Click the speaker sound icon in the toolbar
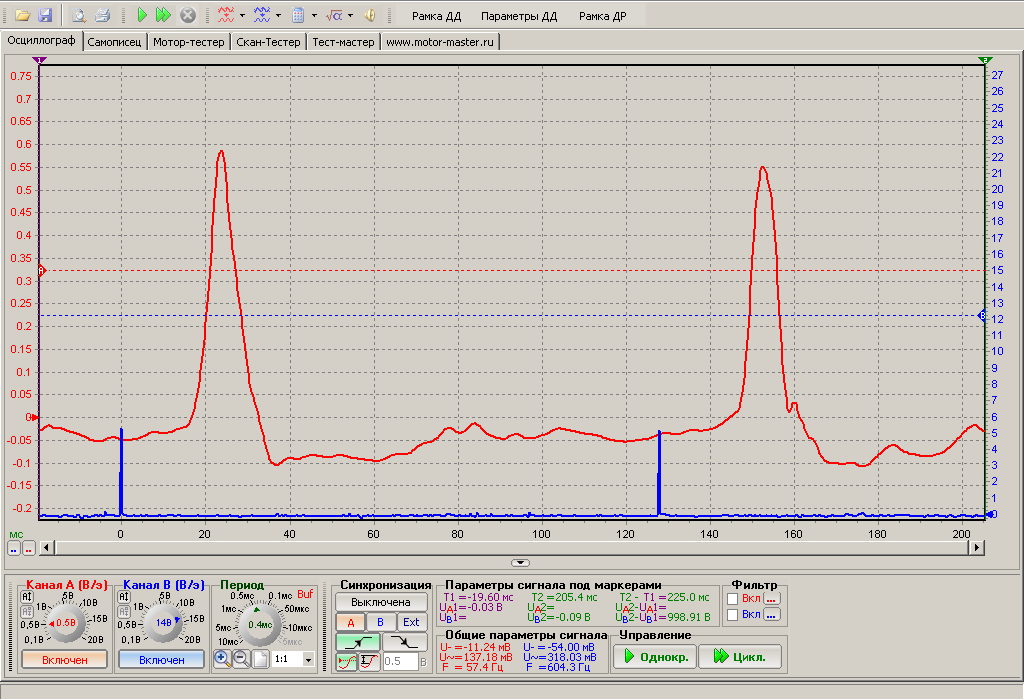This screenshot has height=700, width=1024. 370,15
